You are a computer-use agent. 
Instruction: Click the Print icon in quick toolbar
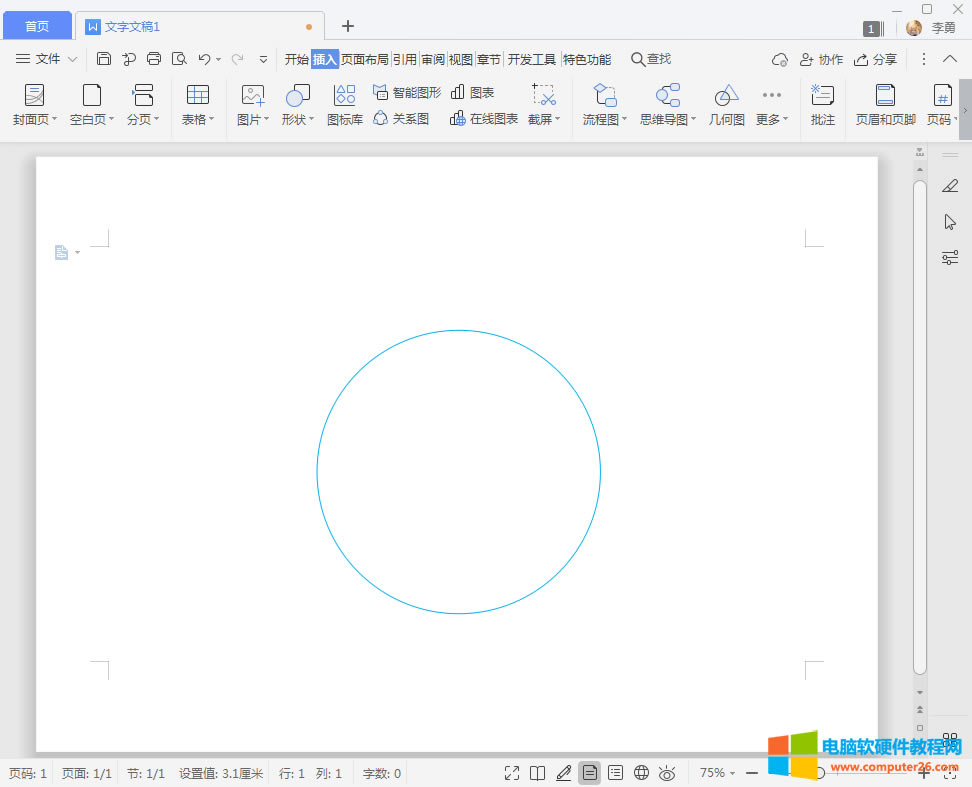pos(154,59)
